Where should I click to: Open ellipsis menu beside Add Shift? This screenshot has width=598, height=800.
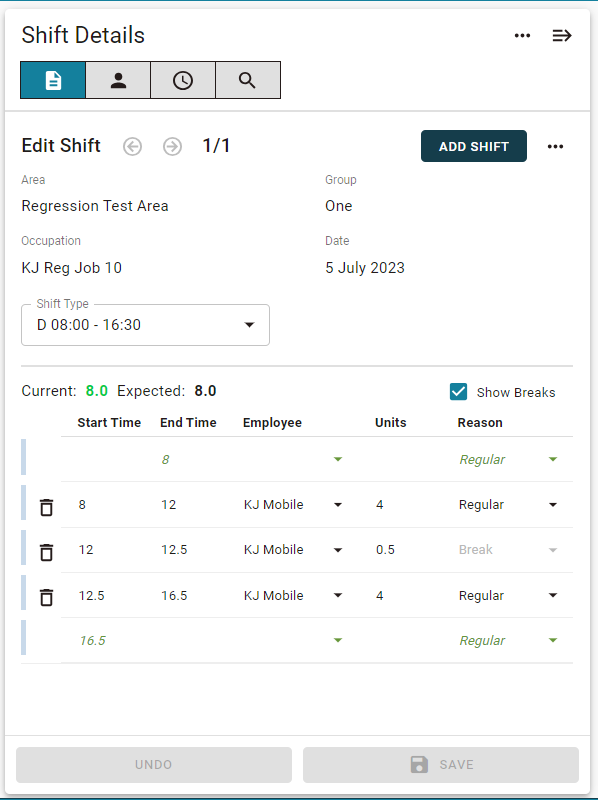(x=555, y=146)
